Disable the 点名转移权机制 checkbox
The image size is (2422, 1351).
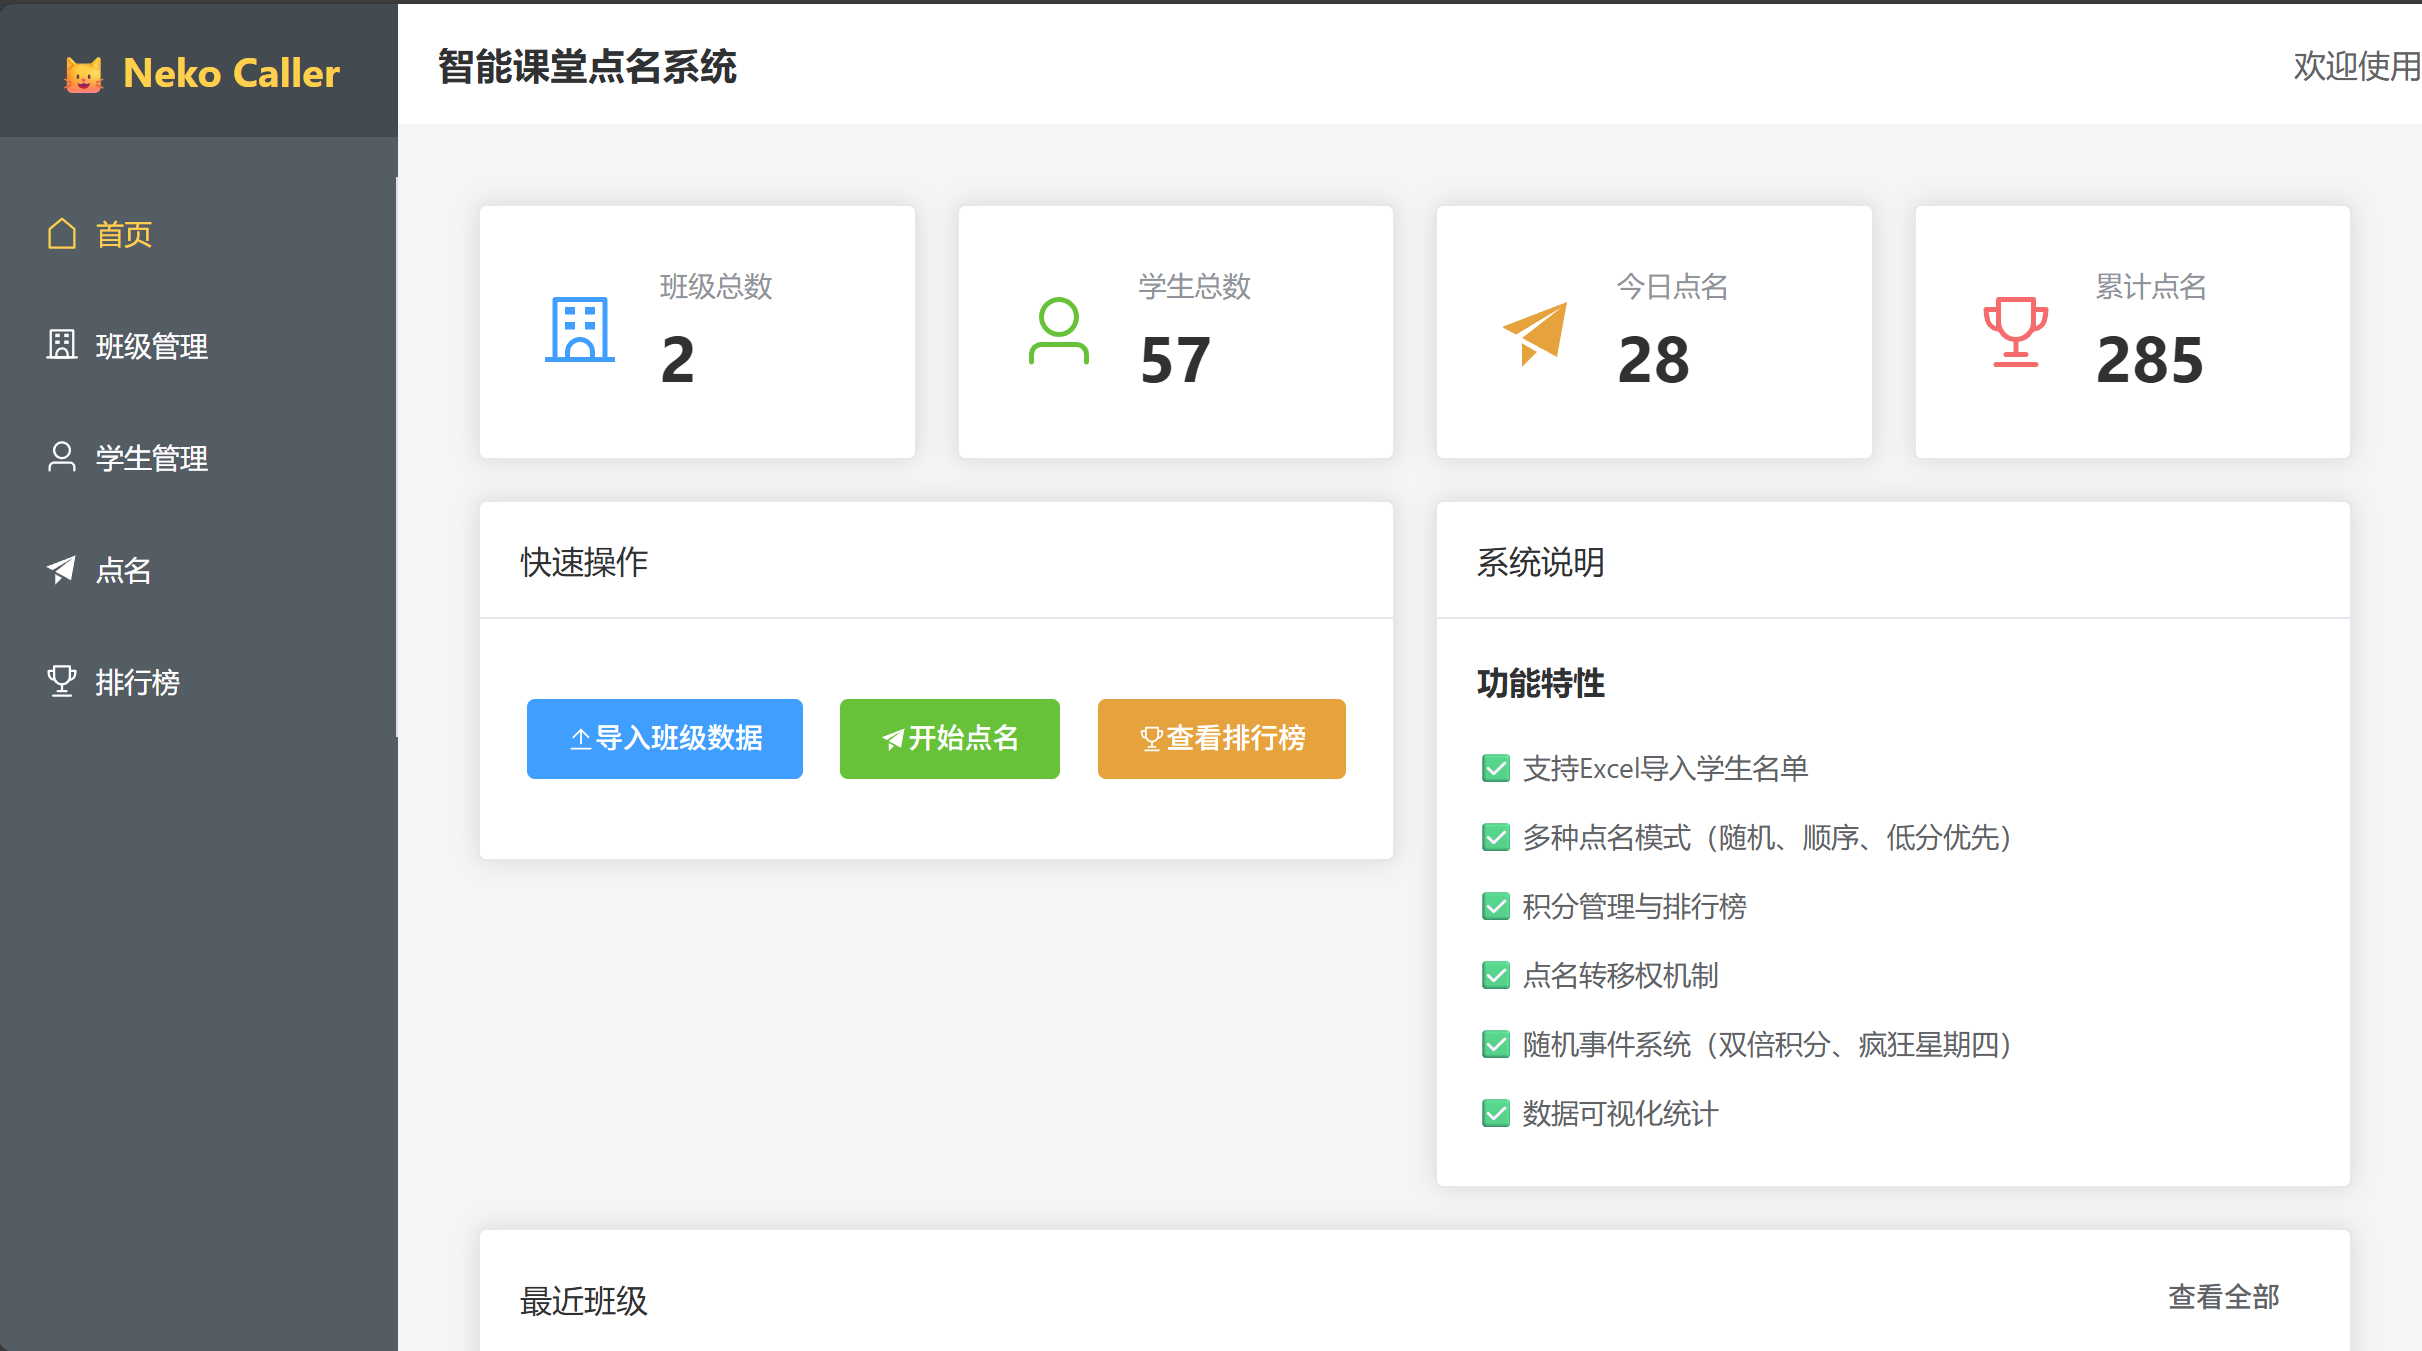click(x=1495, y=976)
